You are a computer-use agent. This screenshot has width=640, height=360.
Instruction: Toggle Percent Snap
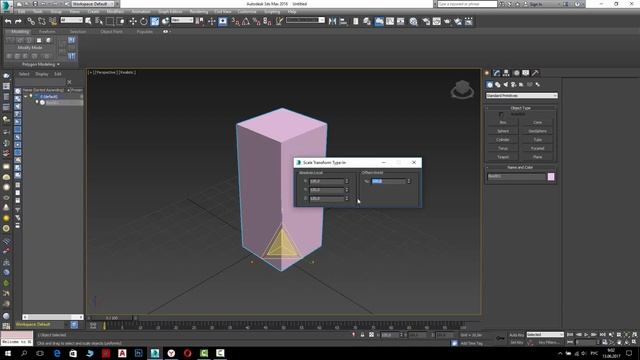pos(256,21)
